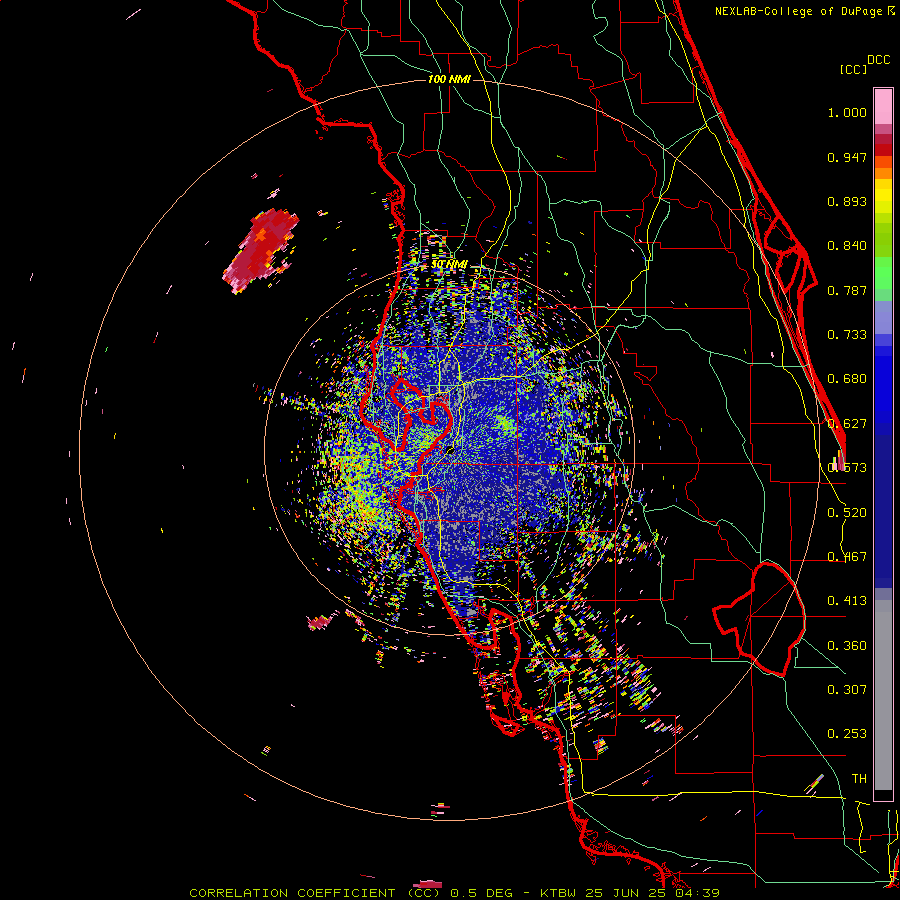Select the 0.893 scale value
This screenshot has height=900, width=900.
[847, 201]
